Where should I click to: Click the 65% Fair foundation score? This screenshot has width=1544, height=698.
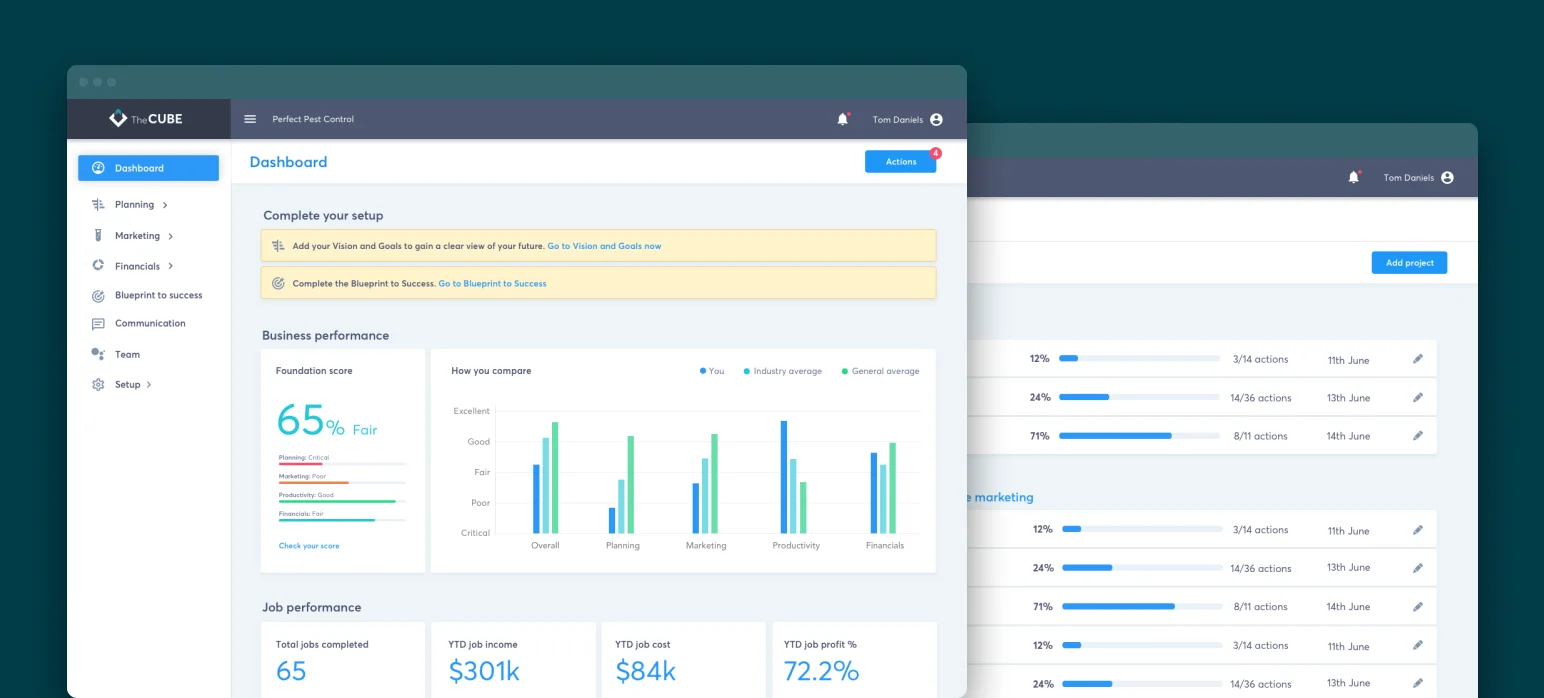tap(327, 421)
